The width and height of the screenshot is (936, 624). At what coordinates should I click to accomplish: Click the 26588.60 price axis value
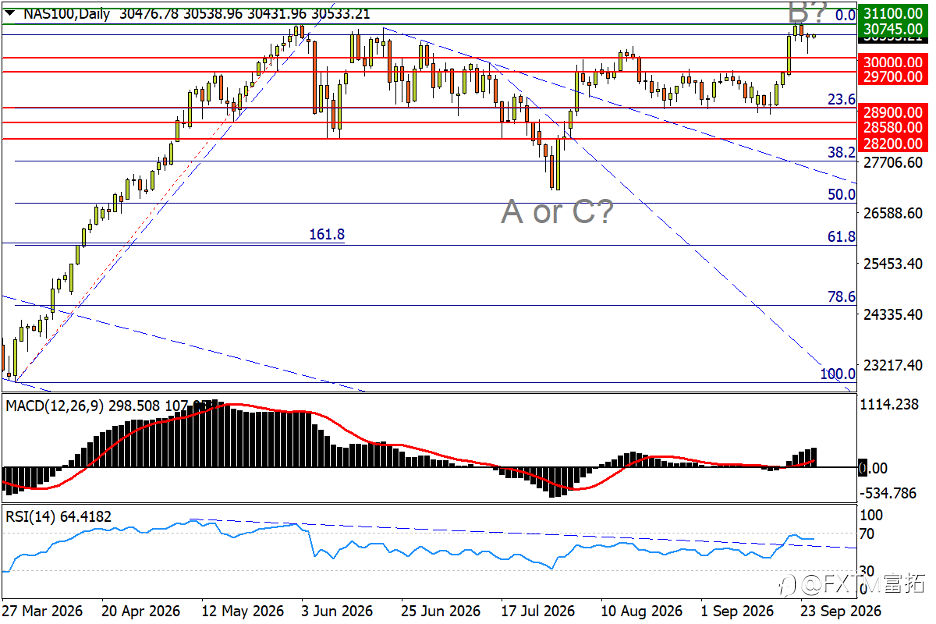tap(893, 213)
